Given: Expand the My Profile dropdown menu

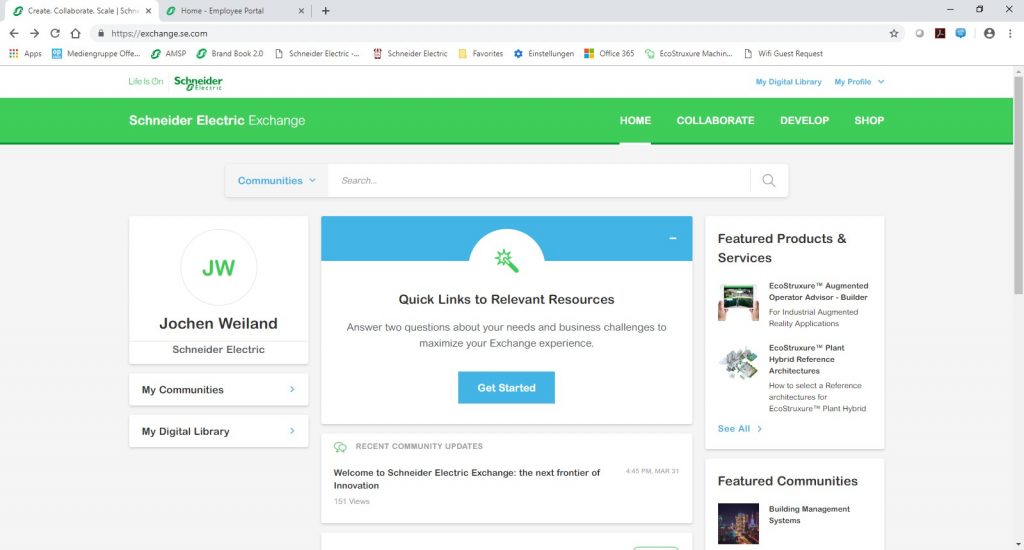Looking at the screenshot, I should pyautogui.click(x=859, y=82).
